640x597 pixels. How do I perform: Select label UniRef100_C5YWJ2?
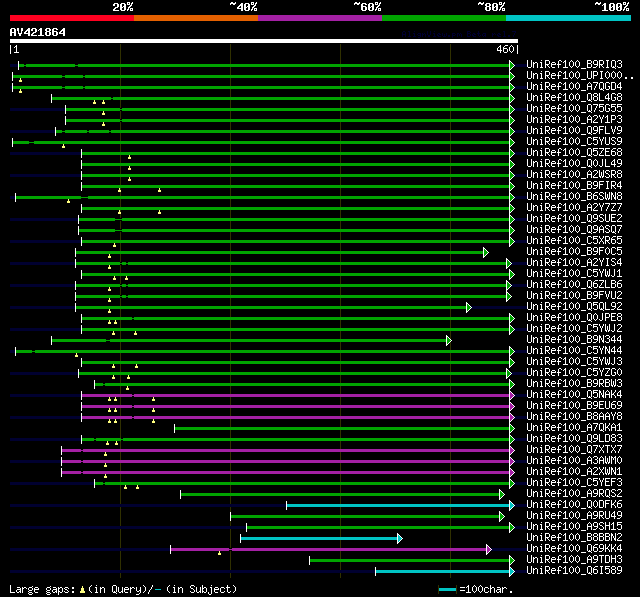point(574,328)
